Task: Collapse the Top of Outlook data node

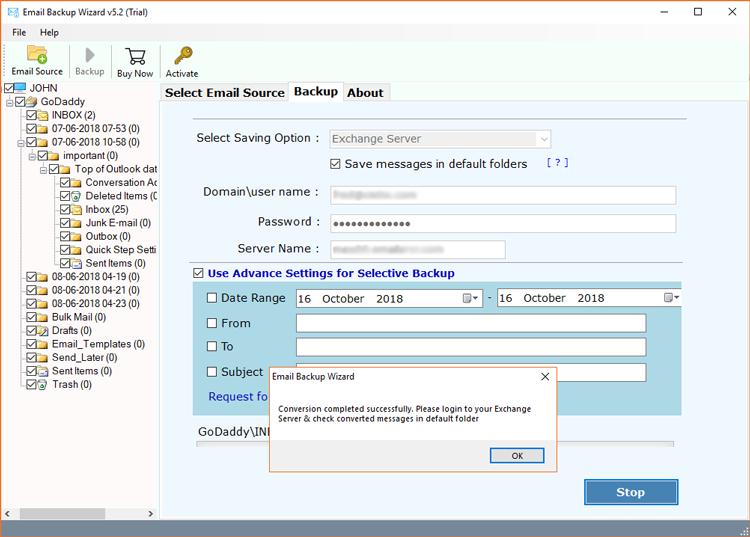Action: (43, 170)
